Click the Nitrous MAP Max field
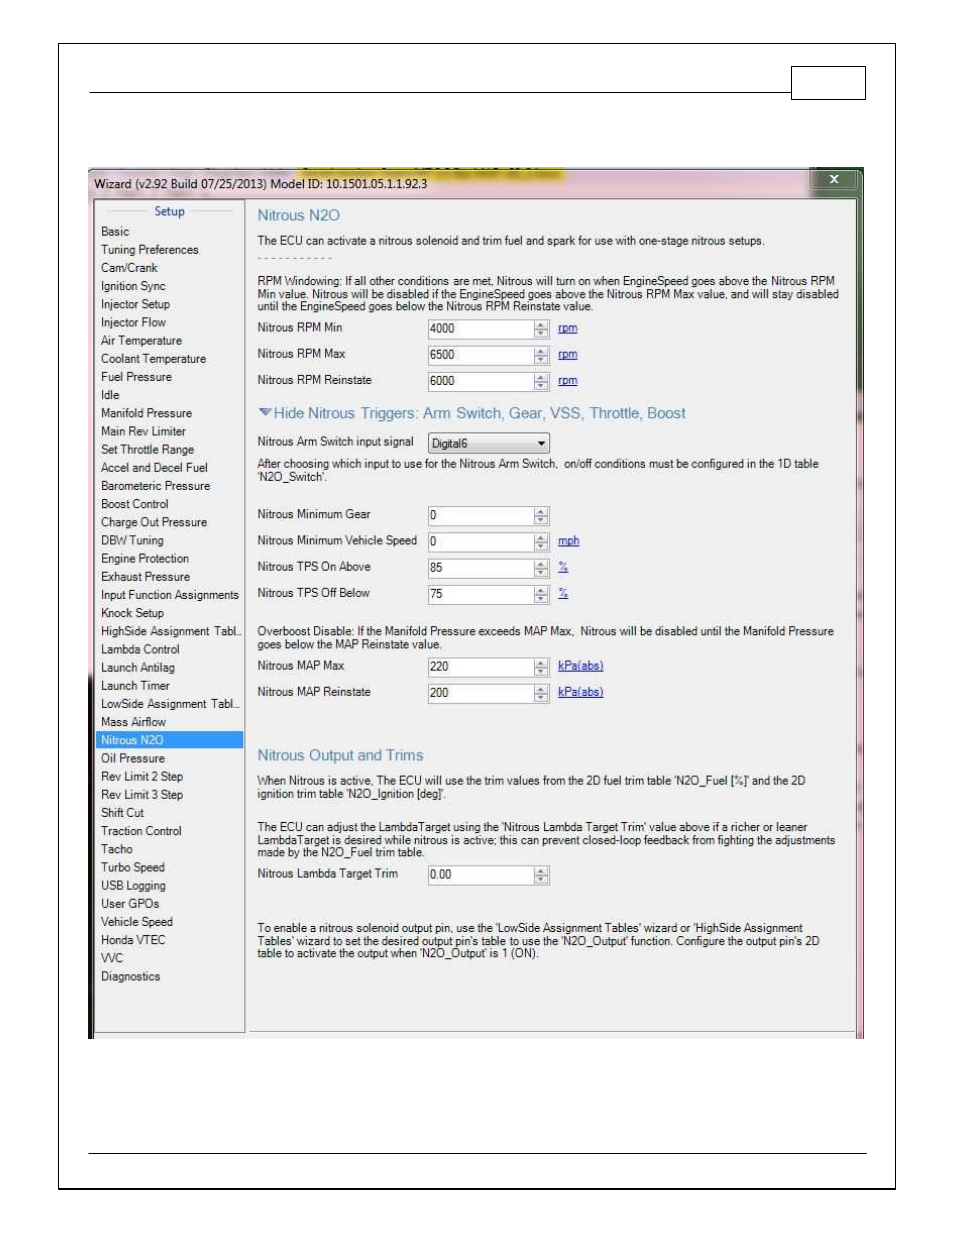This screenshot has height=1235, width=954. point(480,667)
